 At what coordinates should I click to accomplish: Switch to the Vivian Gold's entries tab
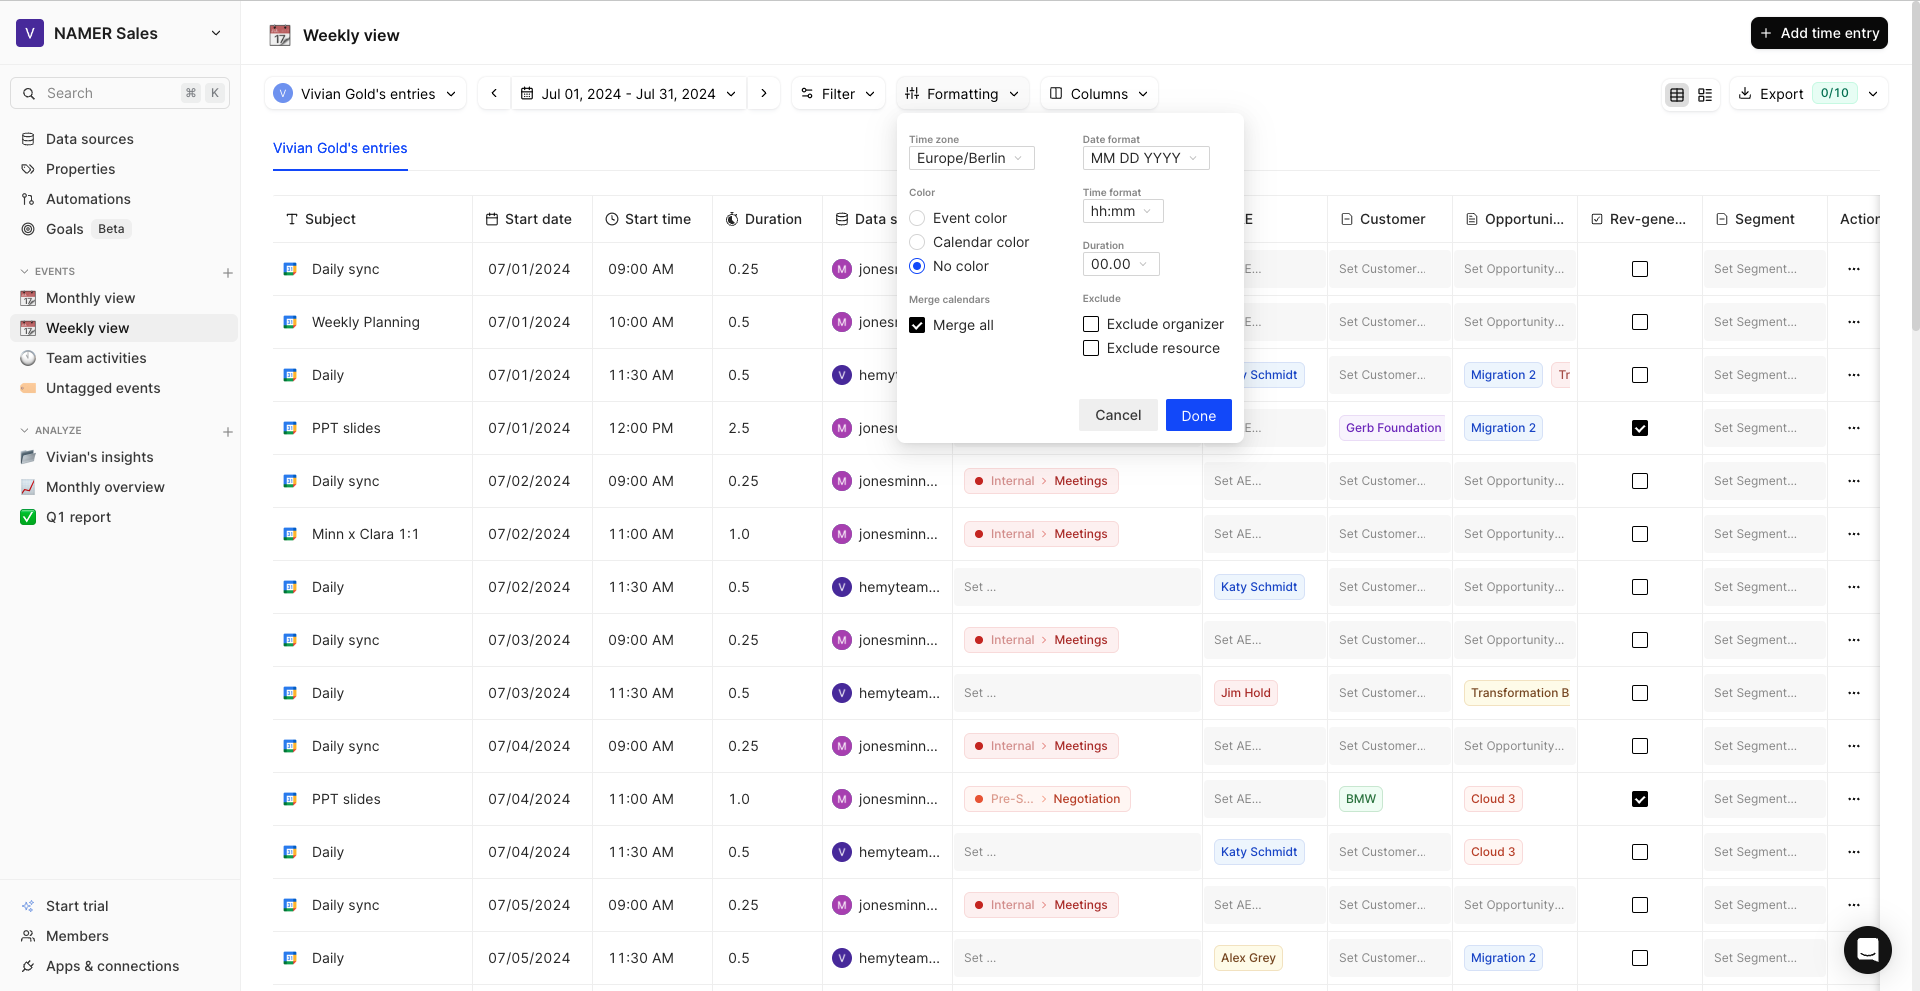(x=339, y=148)
